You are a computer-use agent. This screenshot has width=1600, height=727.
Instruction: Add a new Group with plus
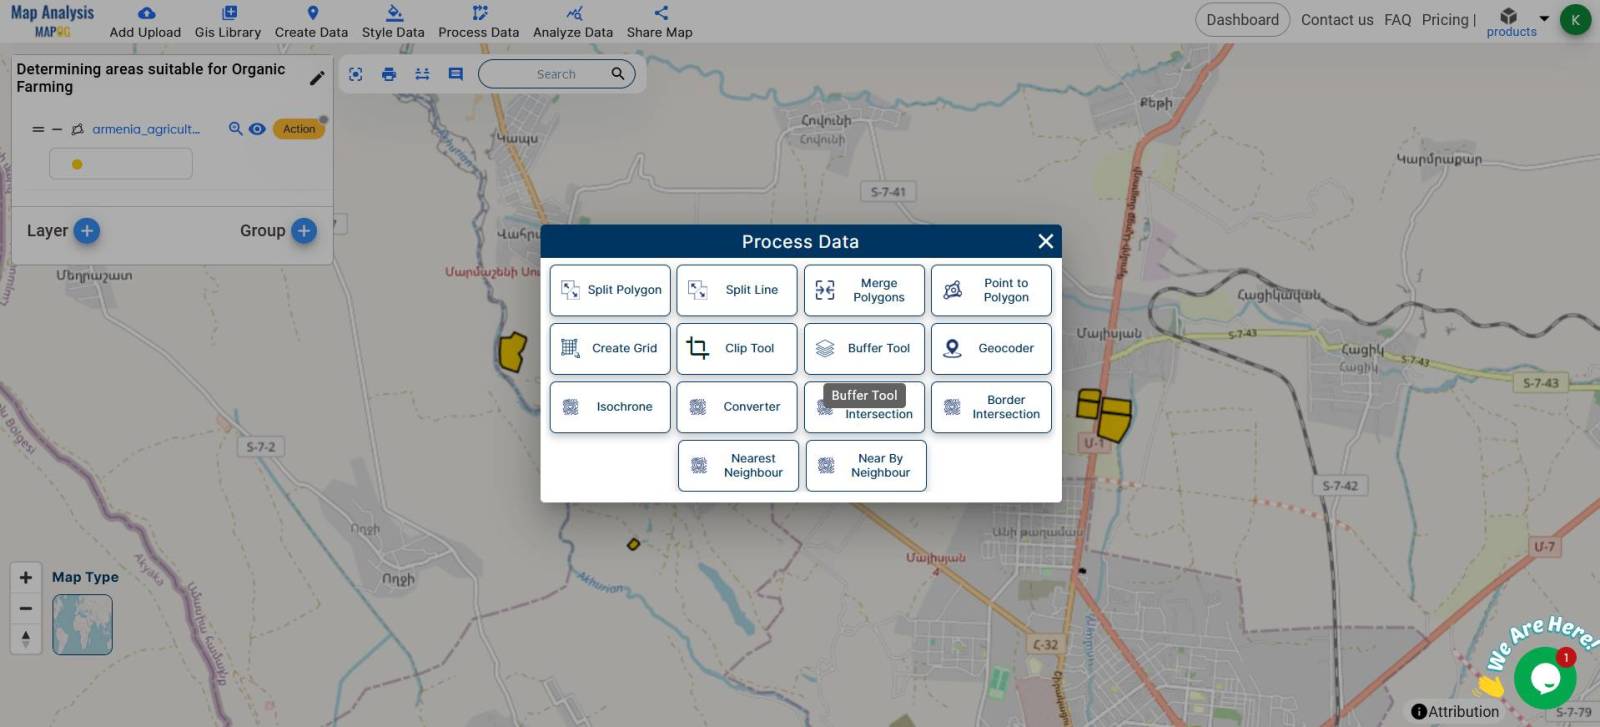tap(304, 231)
